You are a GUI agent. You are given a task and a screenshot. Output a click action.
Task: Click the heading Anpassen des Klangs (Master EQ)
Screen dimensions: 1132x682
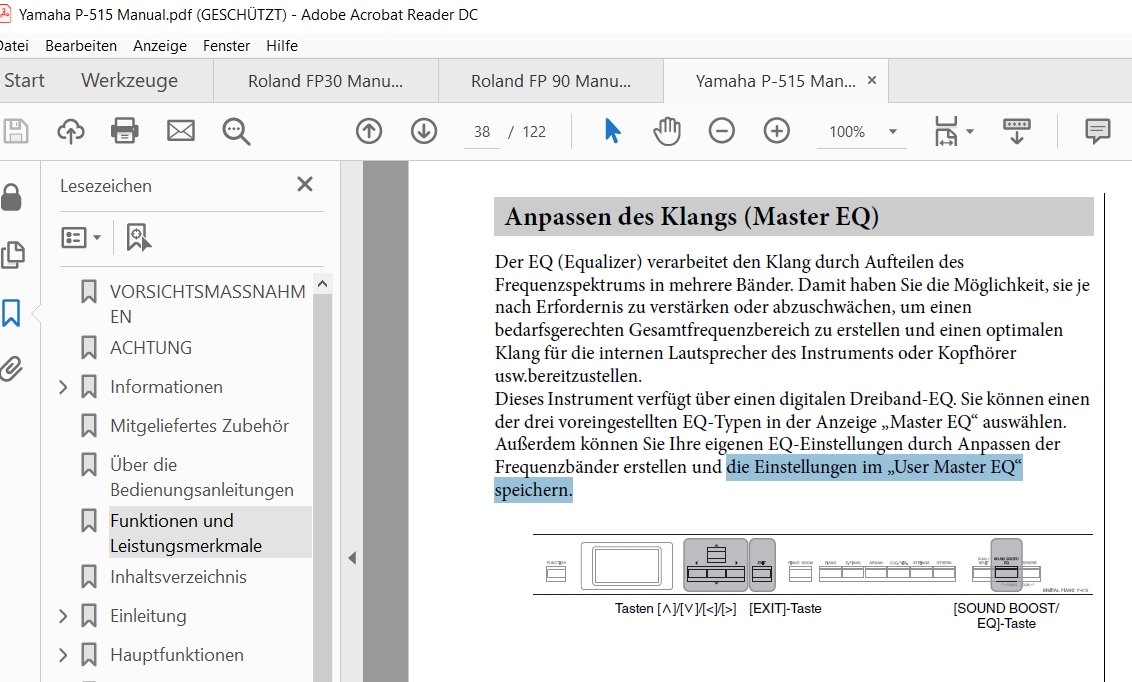[x=692, y=217]
